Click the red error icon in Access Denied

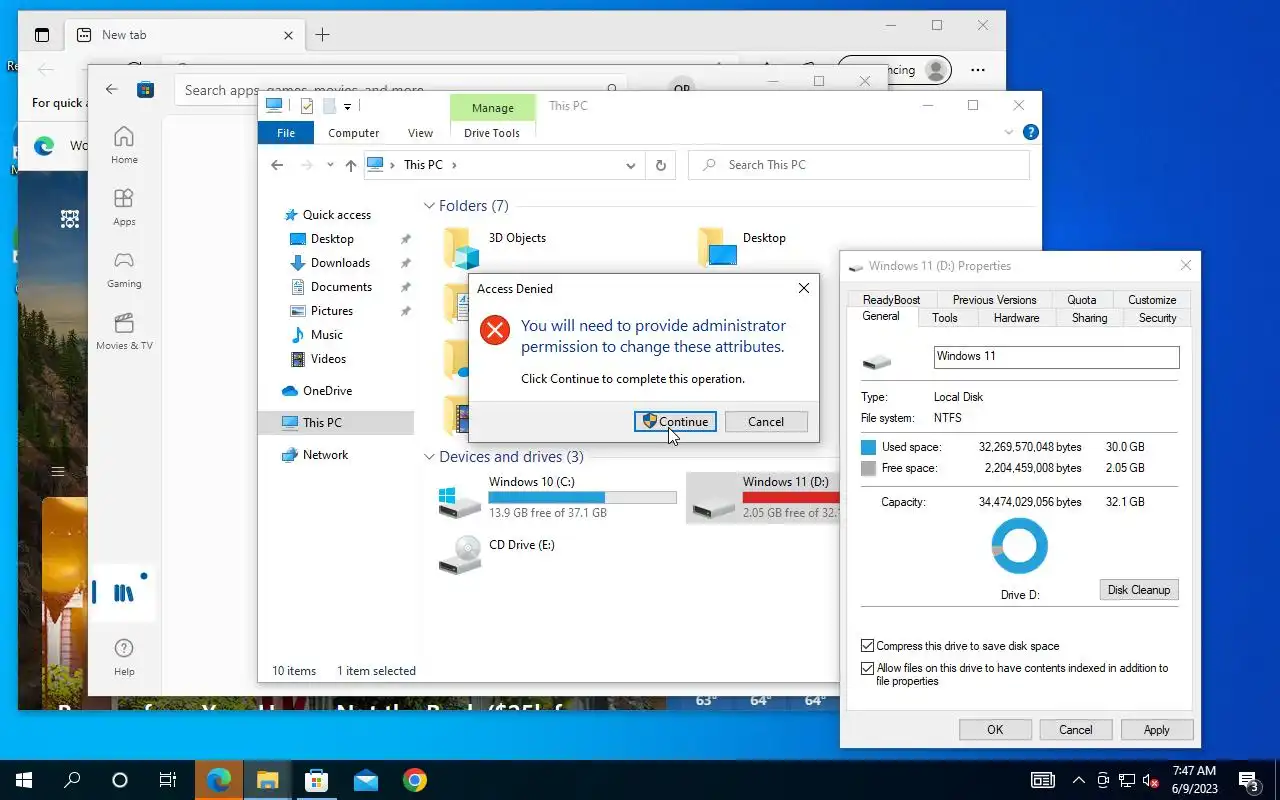click(x=495, y=330)
